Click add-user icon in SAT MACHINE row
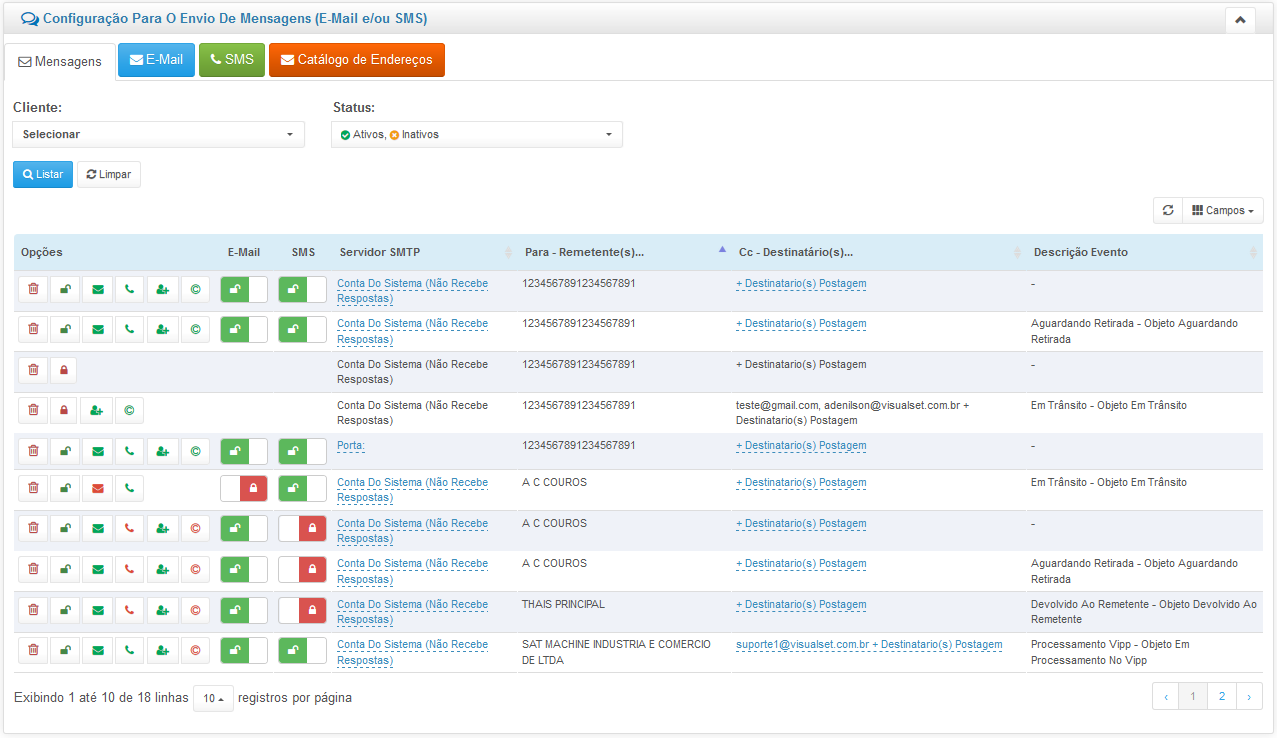The width and height of the screenshot is (1277, 738). [x=162, y=650]
